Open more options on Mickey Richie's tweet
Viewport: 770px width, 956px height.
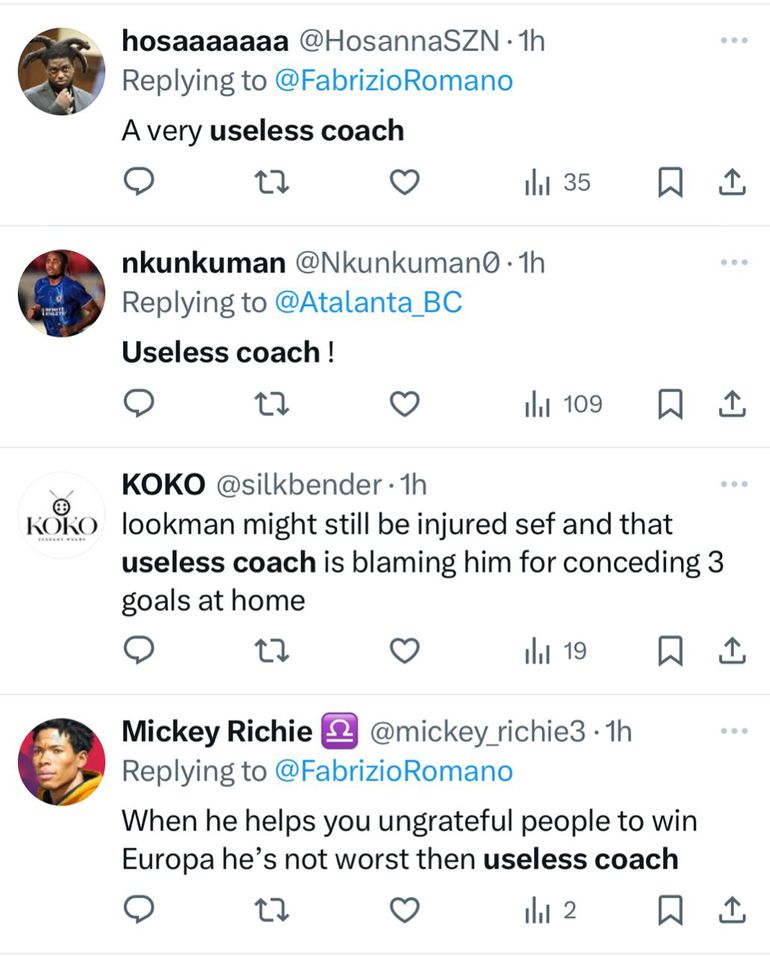point(733,732)
